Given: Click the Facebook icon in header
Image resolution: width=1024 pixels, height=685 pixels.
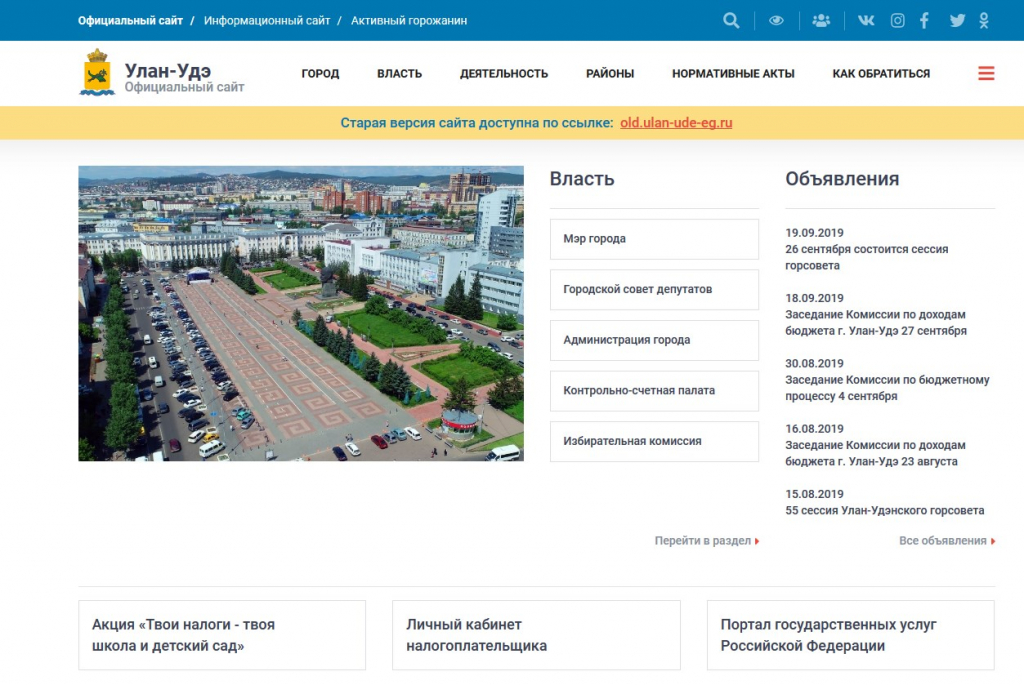Looking at the screenshot, I should point(925,20).
